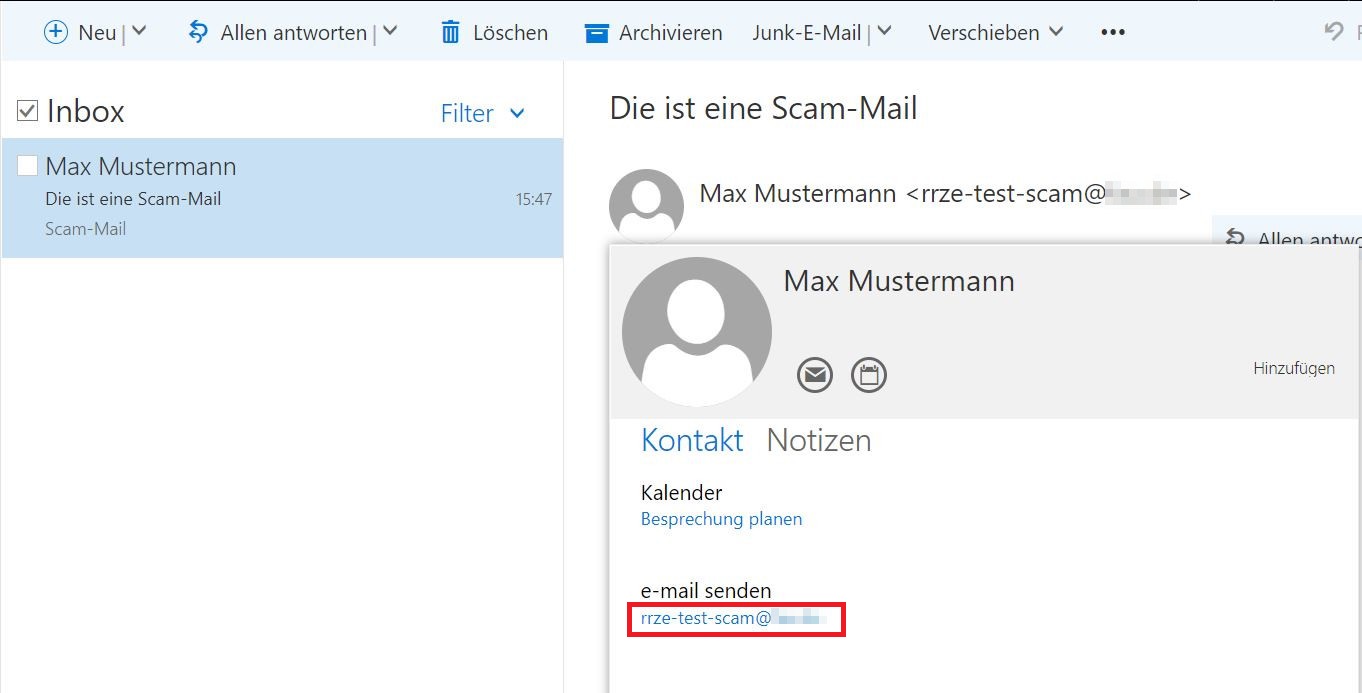Viewport: 1362px width, 693px height.
Task: Toggle the Inbox select-all checkbox
Action: (28, 111)
